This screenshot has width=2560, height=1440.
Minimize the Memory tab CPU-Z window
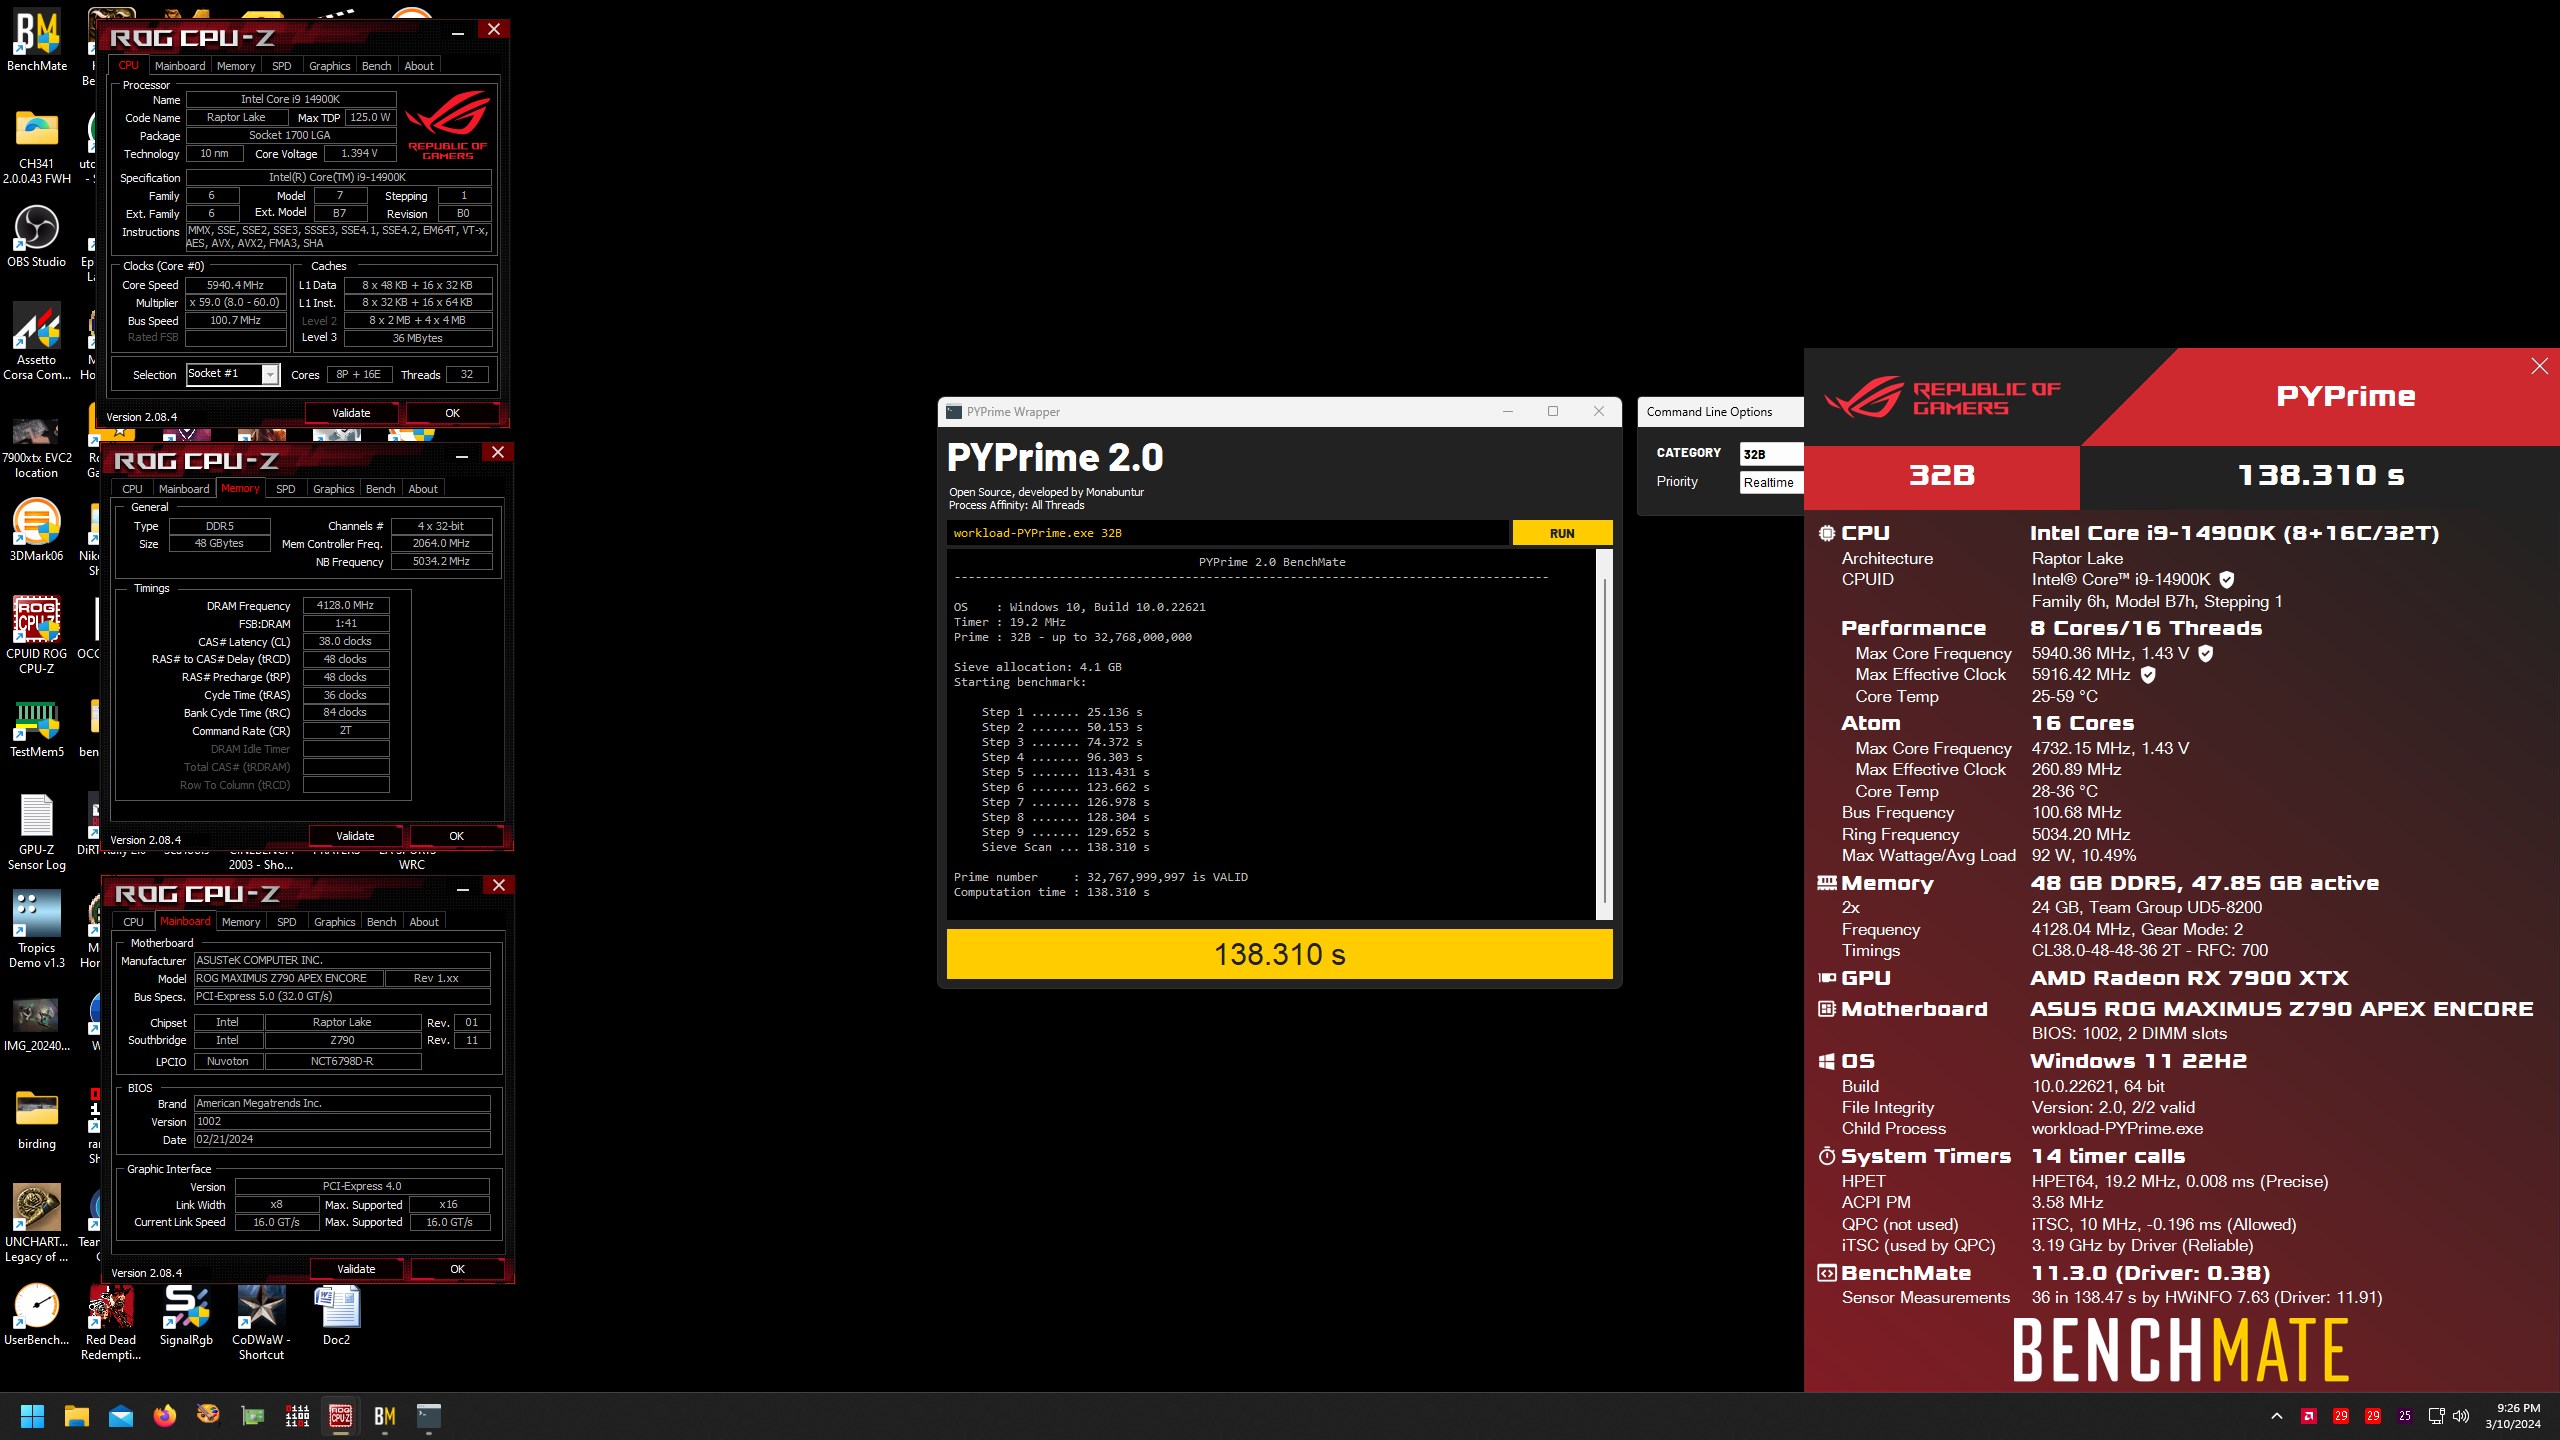coord(462,455)
